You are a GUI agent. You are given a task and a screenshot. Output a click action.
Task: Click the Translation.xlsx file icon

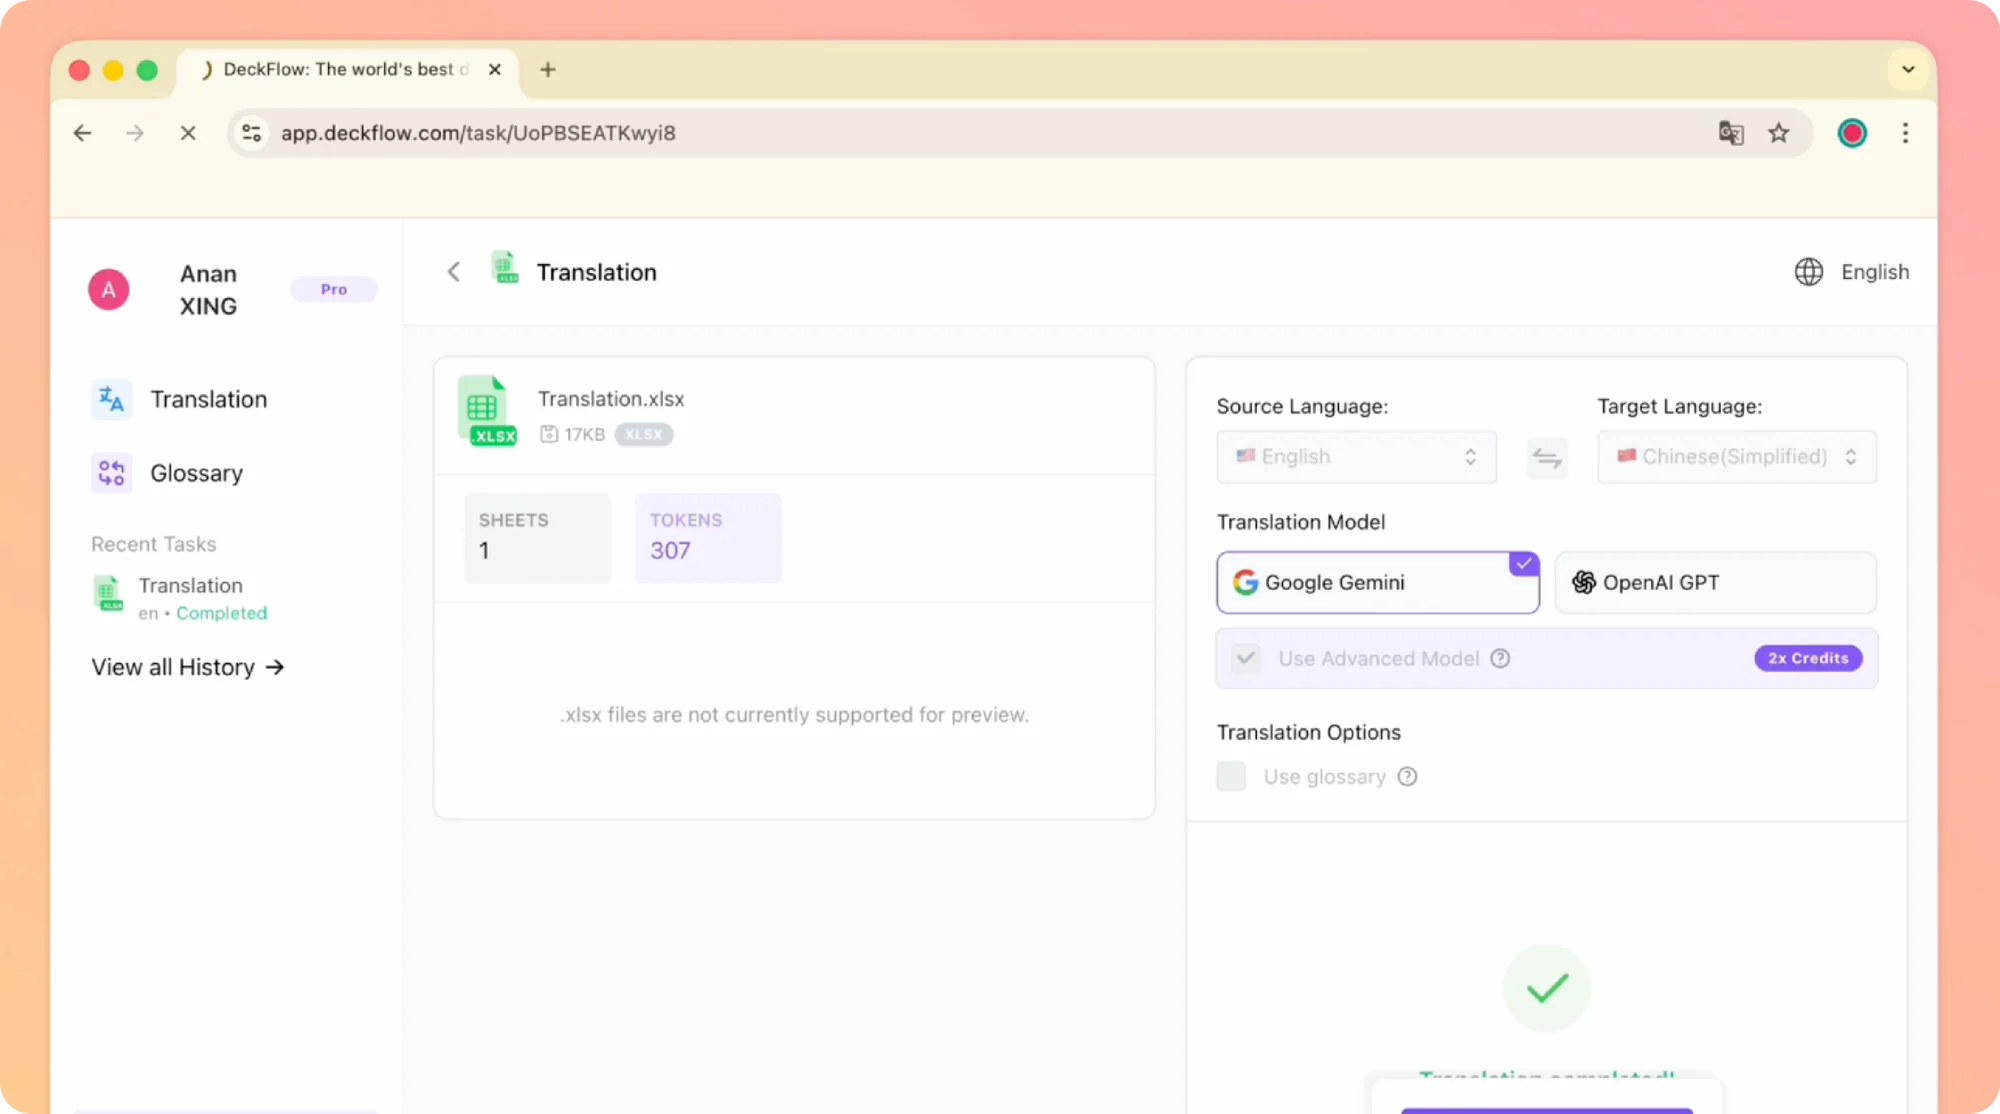[x=487, y=410]
